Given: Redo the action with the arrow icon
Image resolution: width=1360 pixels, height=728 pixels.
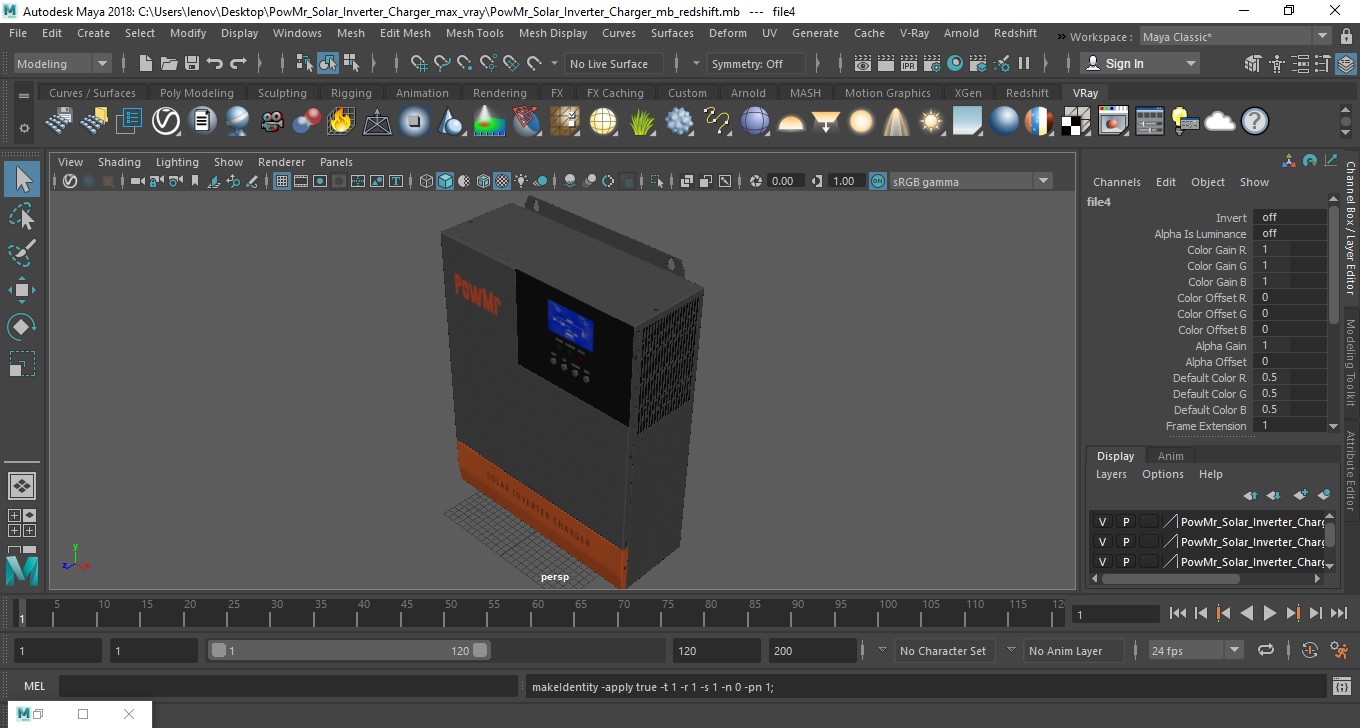Looking at the screenshot, I should 238,63.
